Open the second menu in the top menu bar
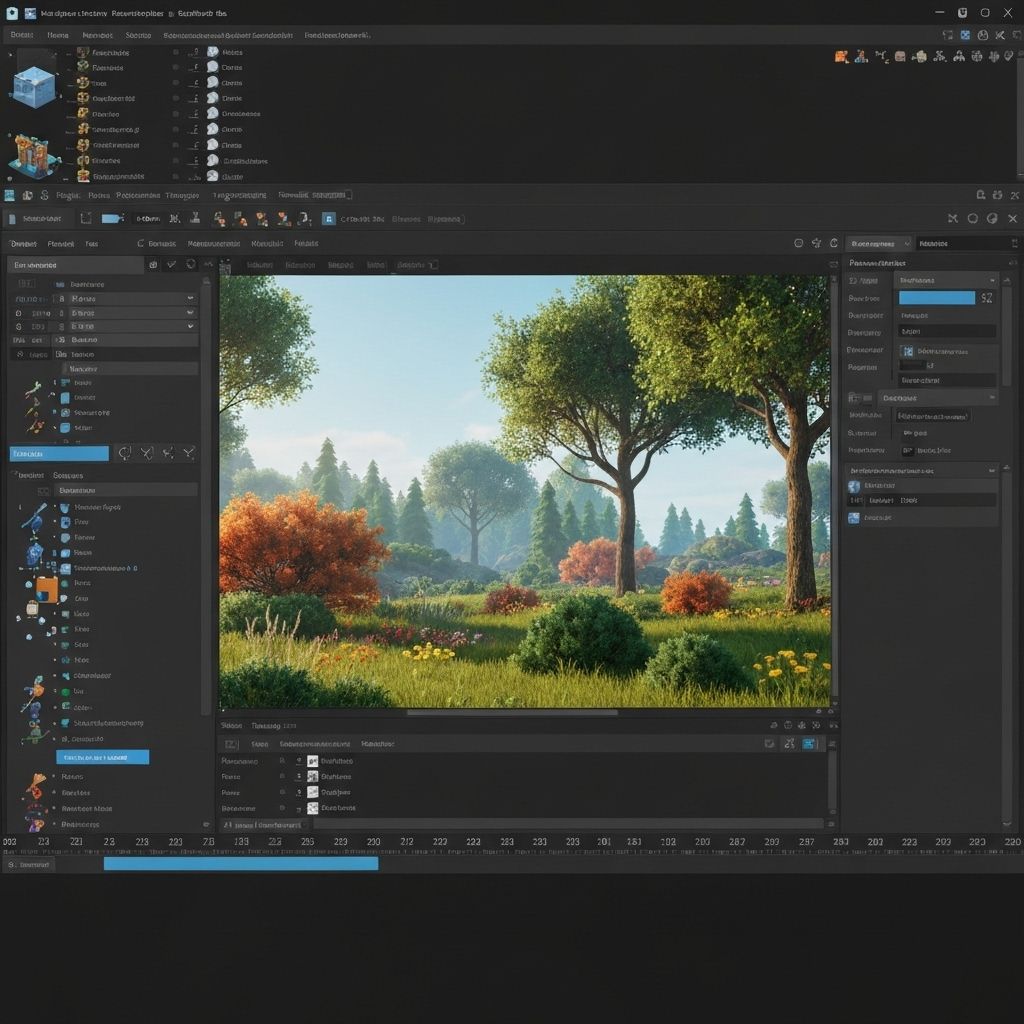1024x1024 pixels. tap(57, 34)
